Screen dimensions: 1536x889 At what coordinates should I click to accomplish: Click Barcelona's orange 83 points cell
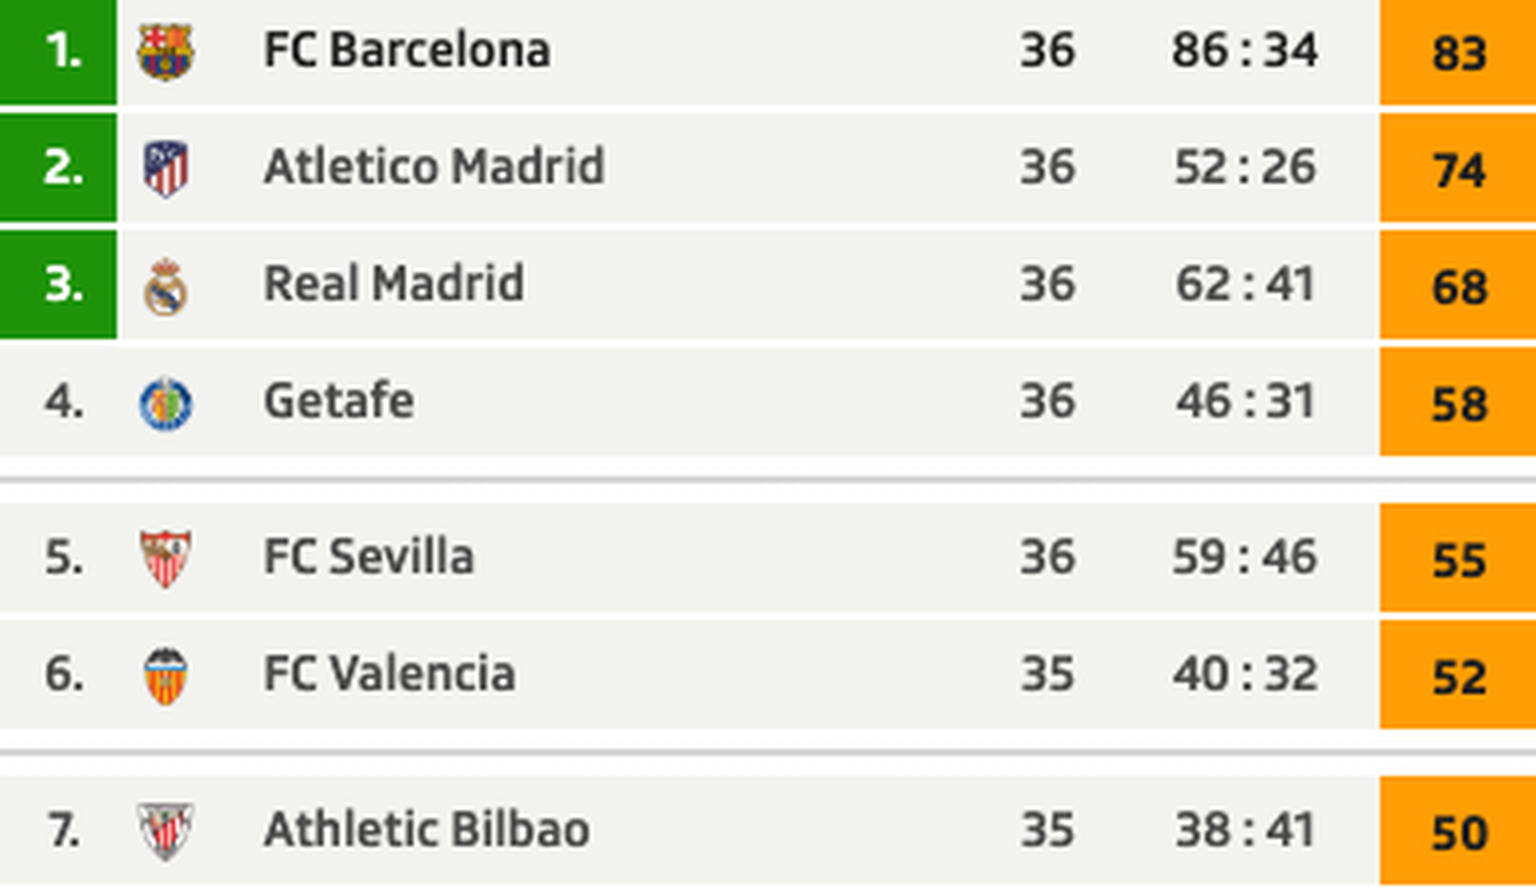[1457, 52]
